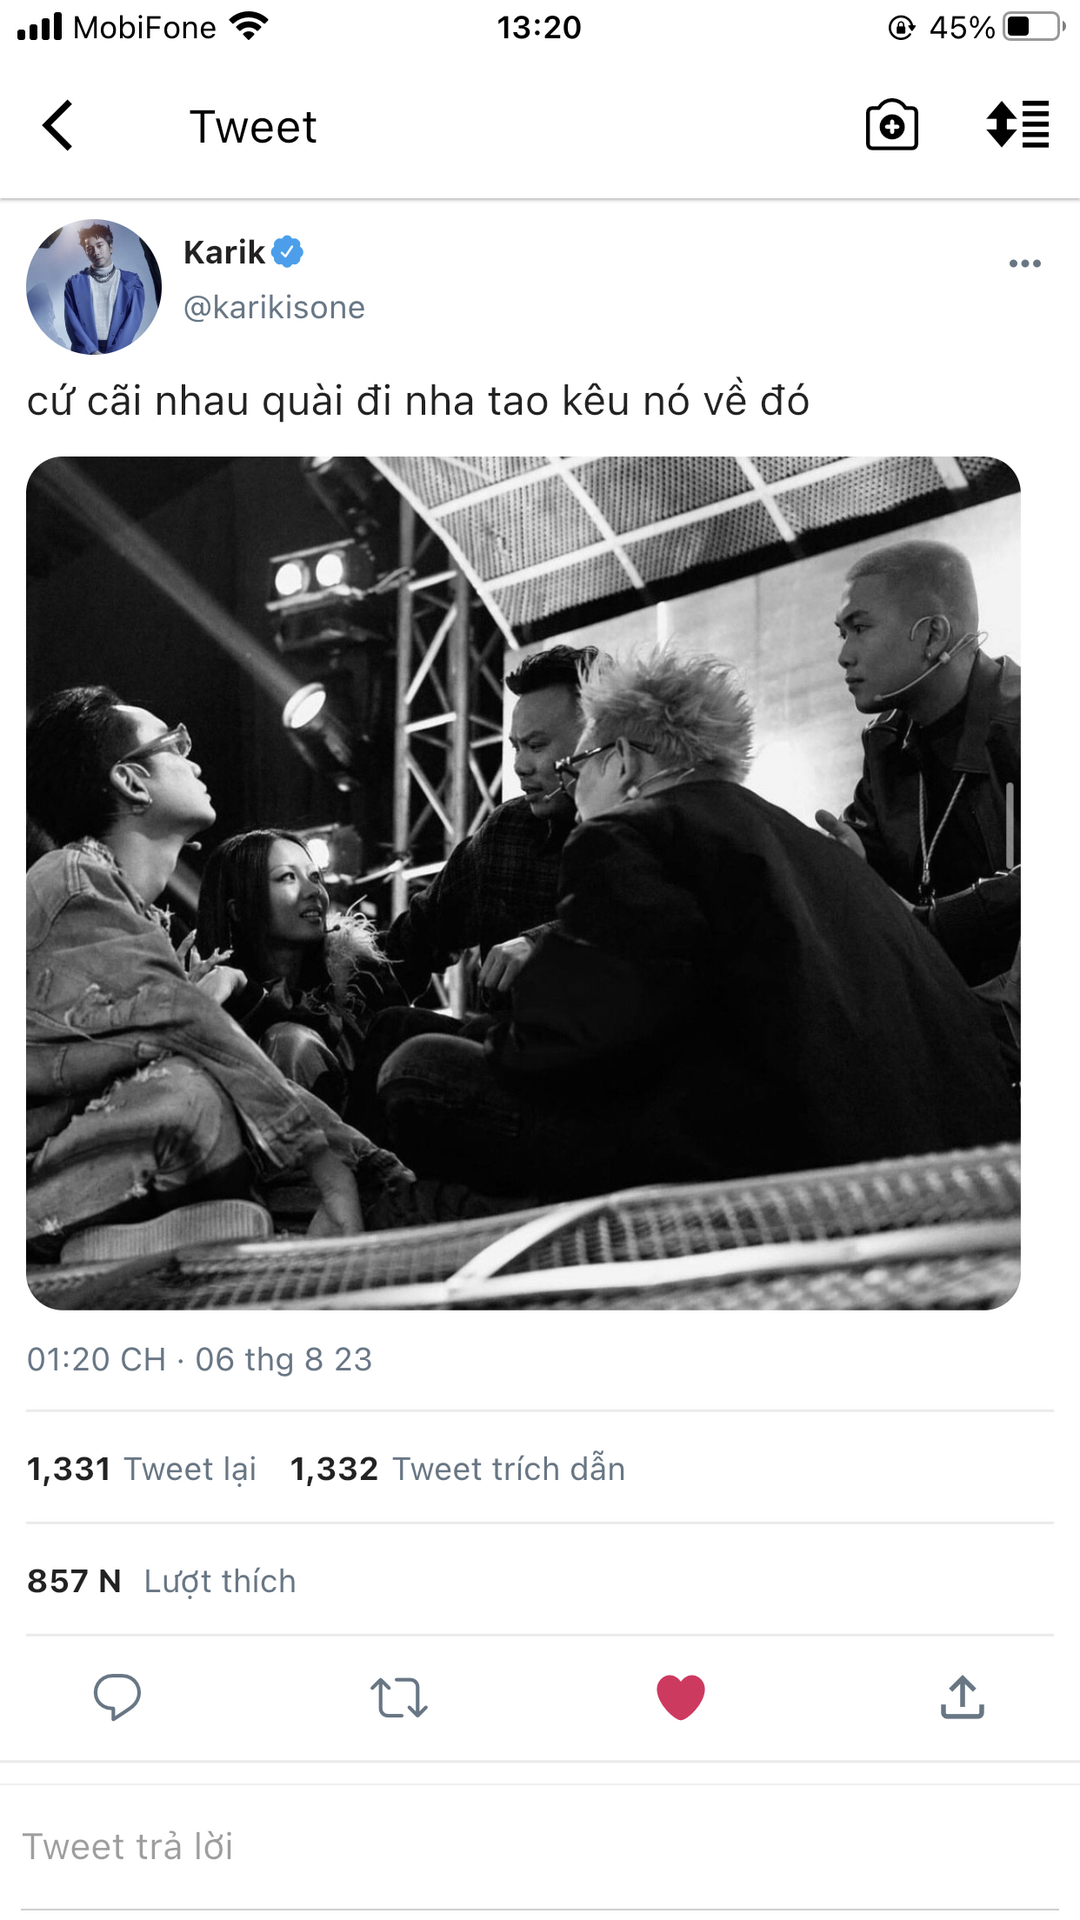View the 1,331 Tweet lại list

tap(141, 1469)
